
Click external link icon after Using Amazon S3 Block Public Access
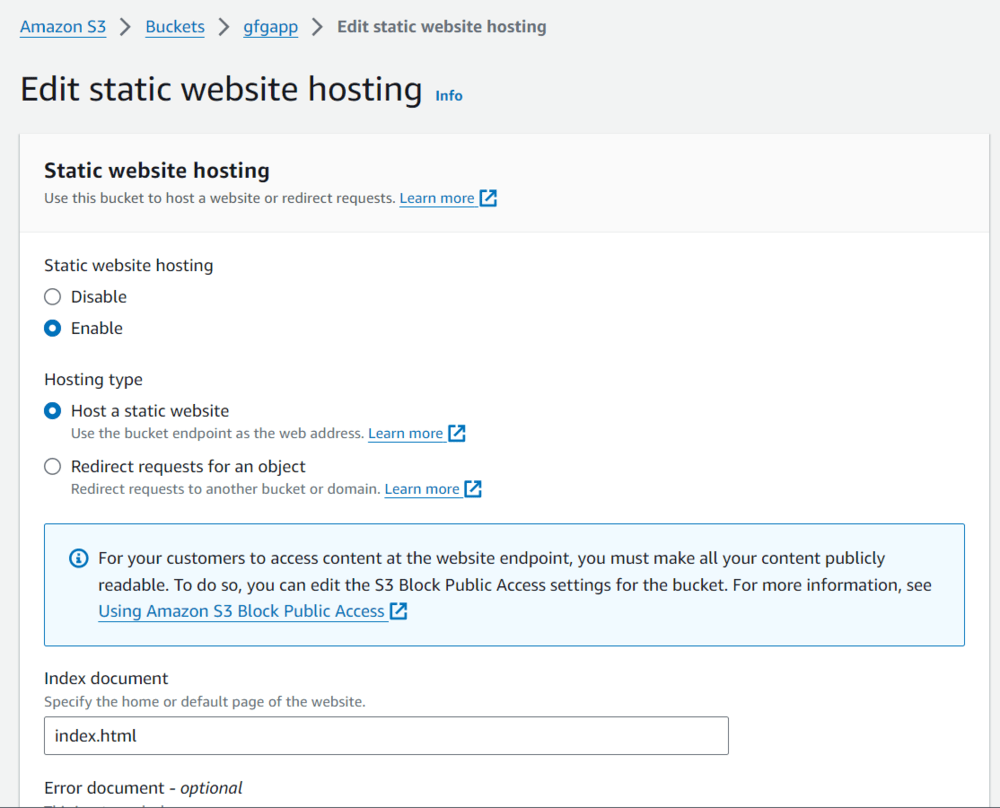pos(398,611)
